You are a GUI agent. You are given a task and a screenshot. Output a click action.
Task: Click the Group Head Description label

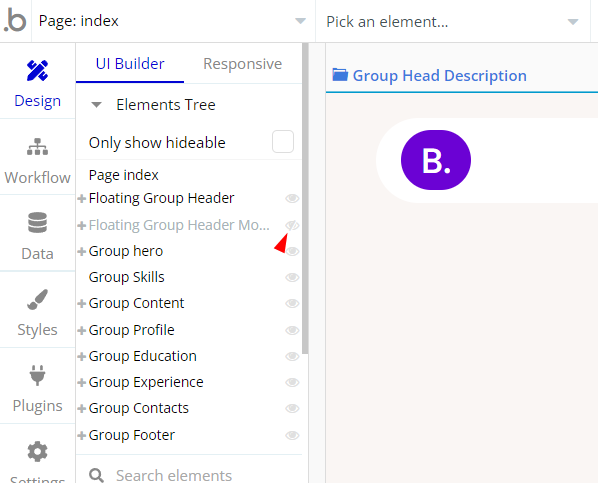click(439, 76)
